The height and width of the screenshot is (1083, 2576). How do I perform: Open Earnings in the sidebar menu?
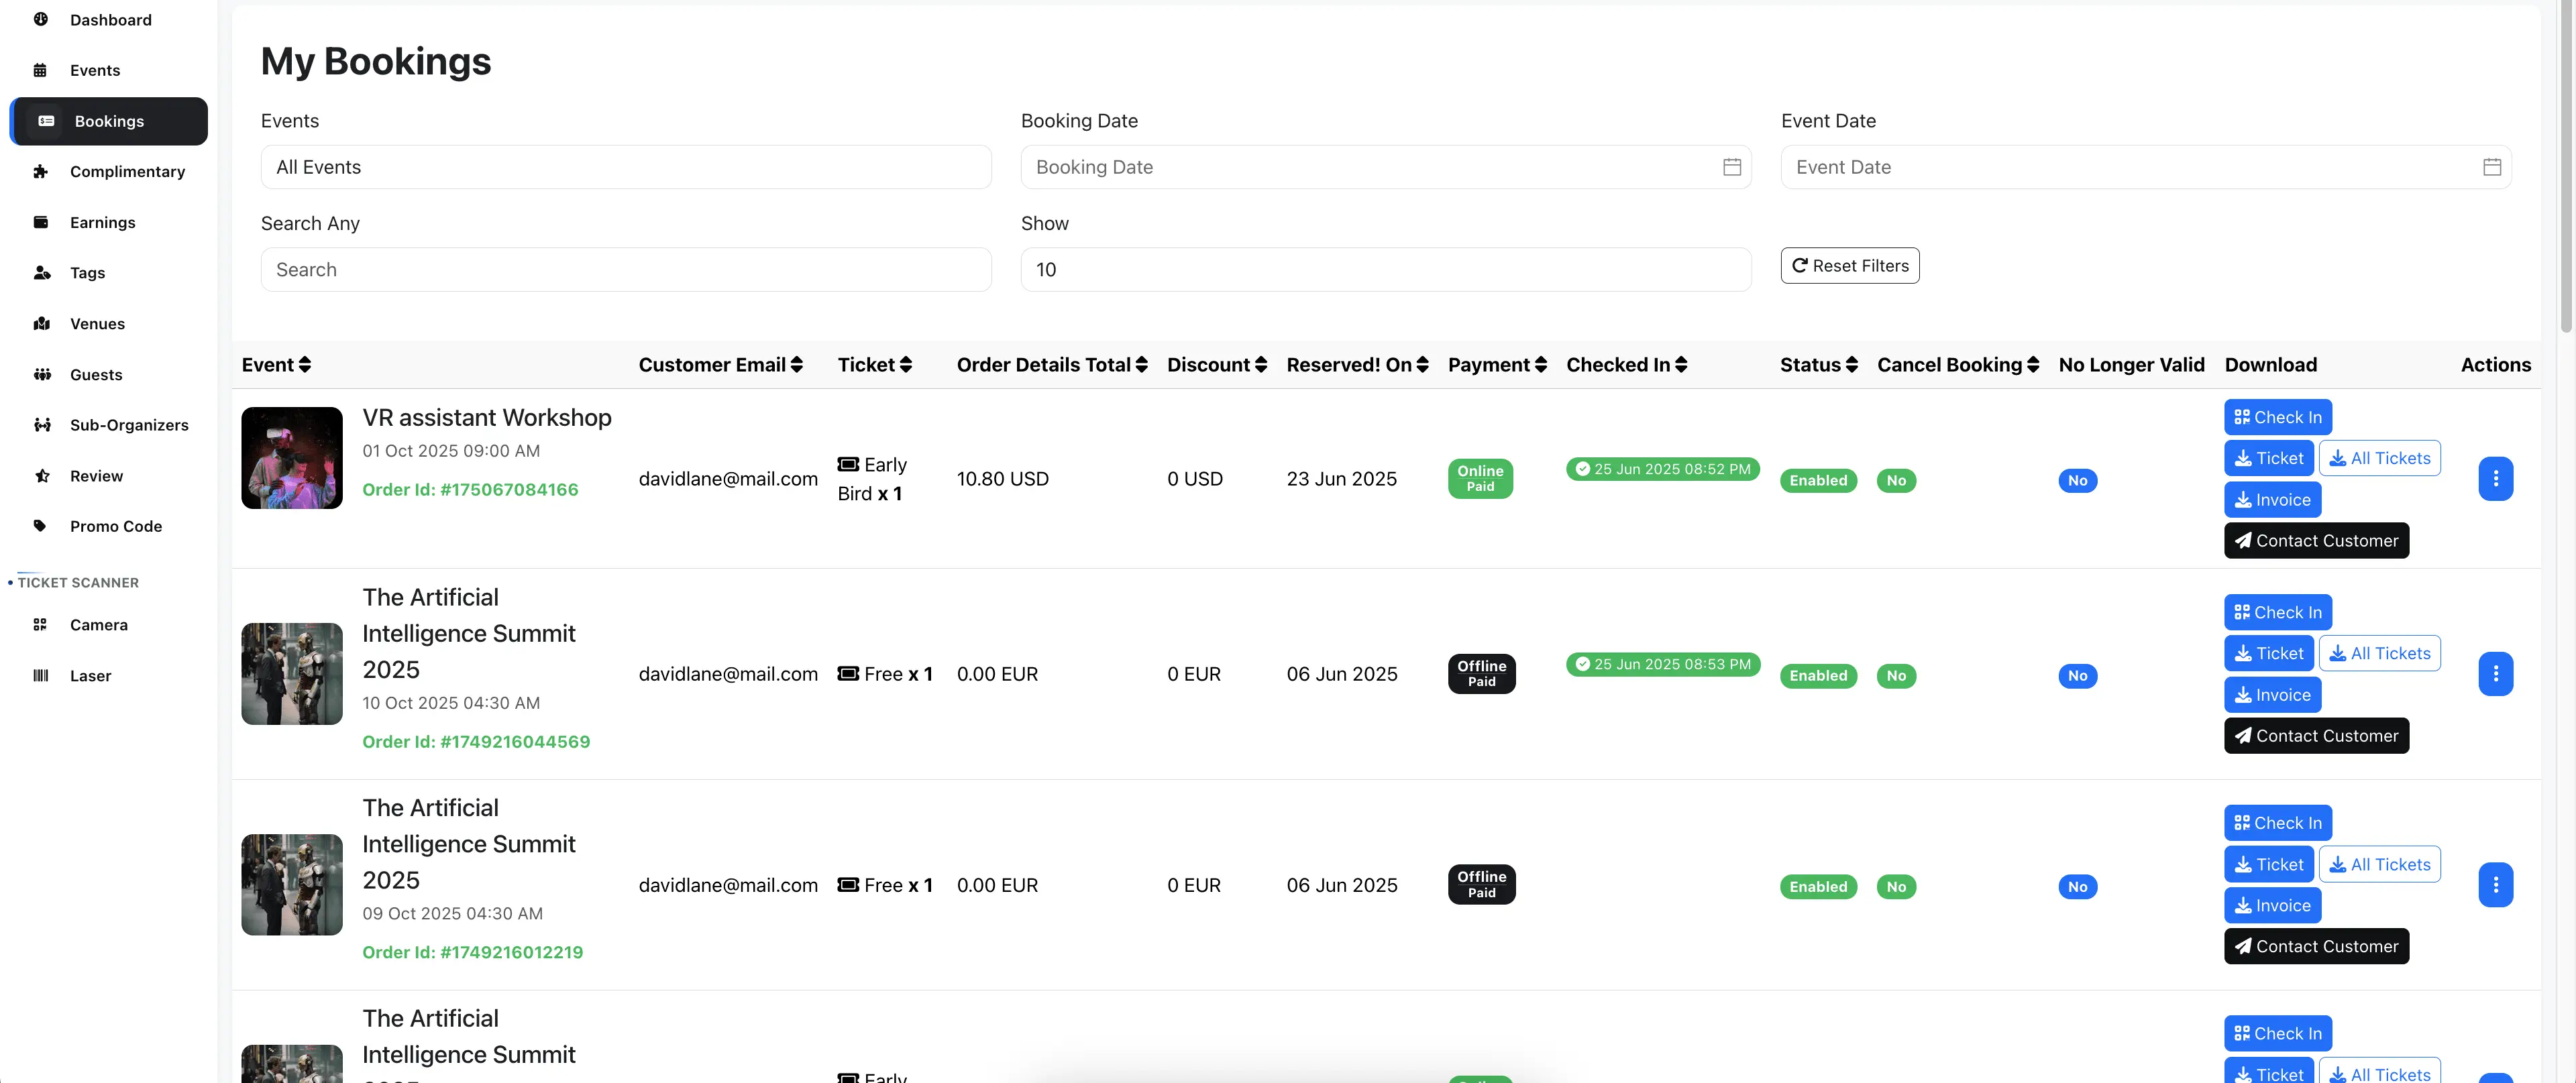102,222
